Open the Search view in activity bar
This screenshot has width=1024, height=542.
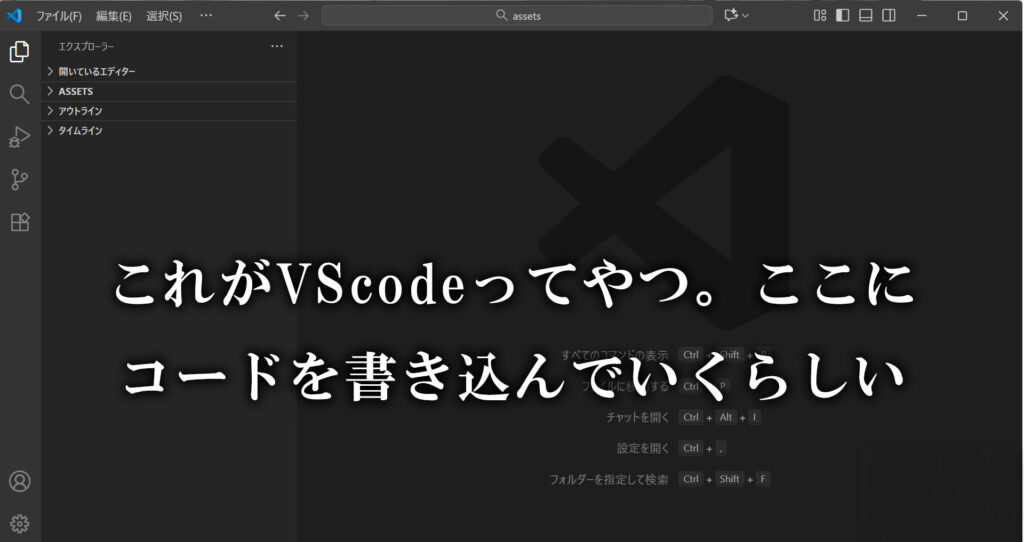click(x=19, y=94)
